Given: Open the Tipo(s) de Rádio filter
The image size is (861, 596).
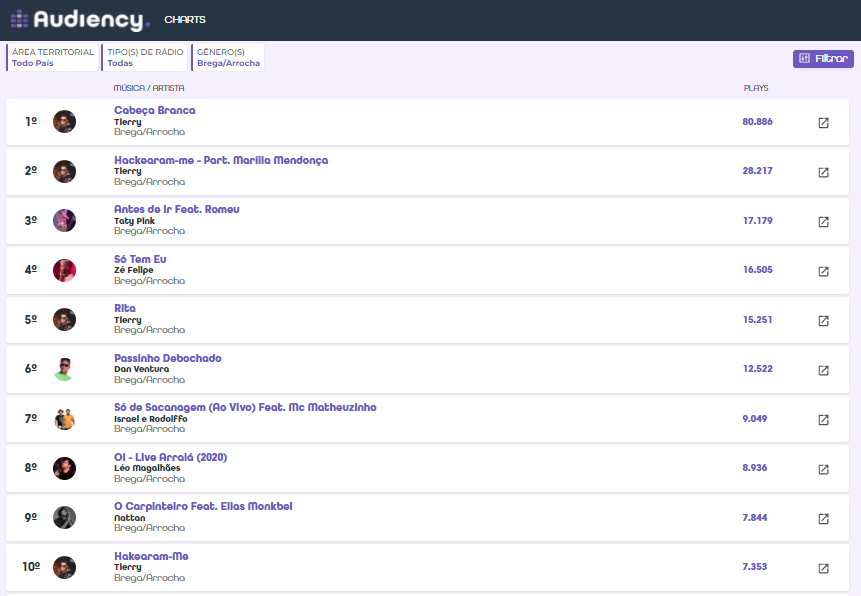Looking at the screenshot, I should click(145, 58).
